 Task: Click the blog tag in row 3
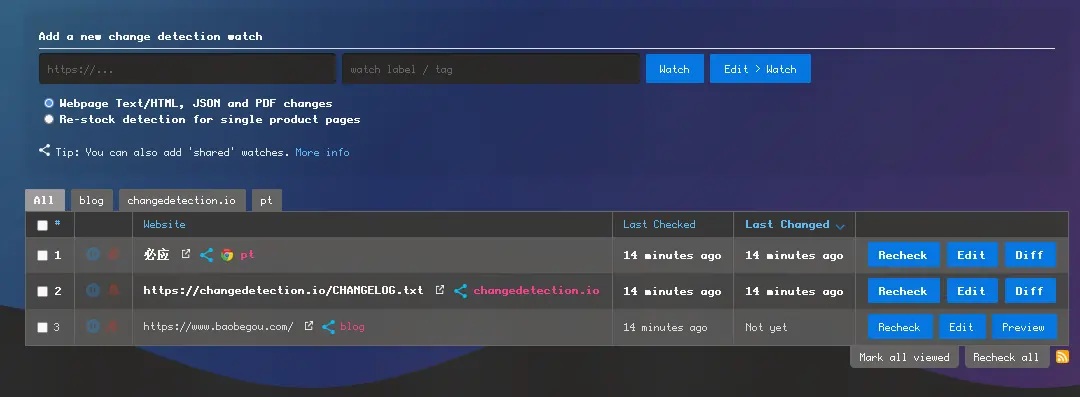(x=352, y=327)
